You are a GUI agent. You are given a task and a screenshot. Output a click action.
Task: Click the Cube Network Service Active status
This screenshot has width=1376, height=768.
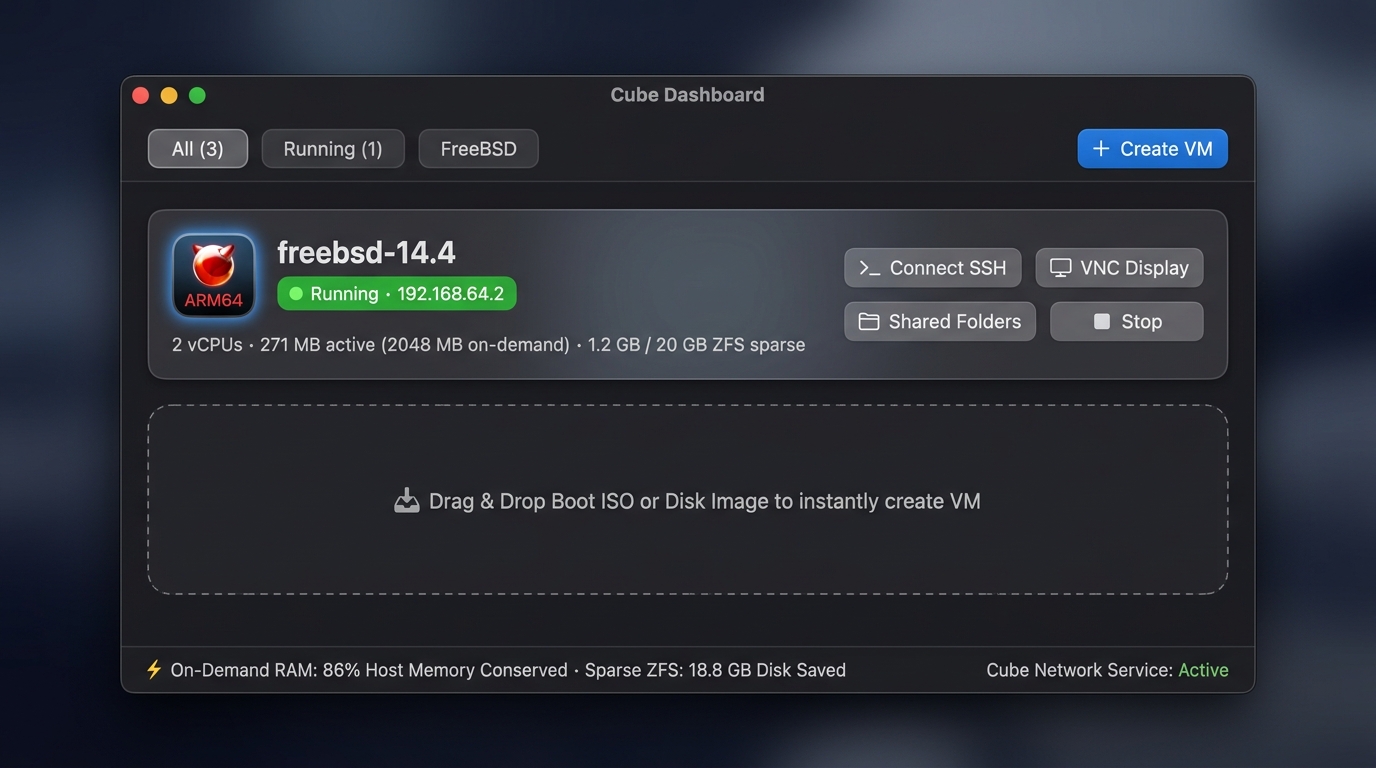1107,670
